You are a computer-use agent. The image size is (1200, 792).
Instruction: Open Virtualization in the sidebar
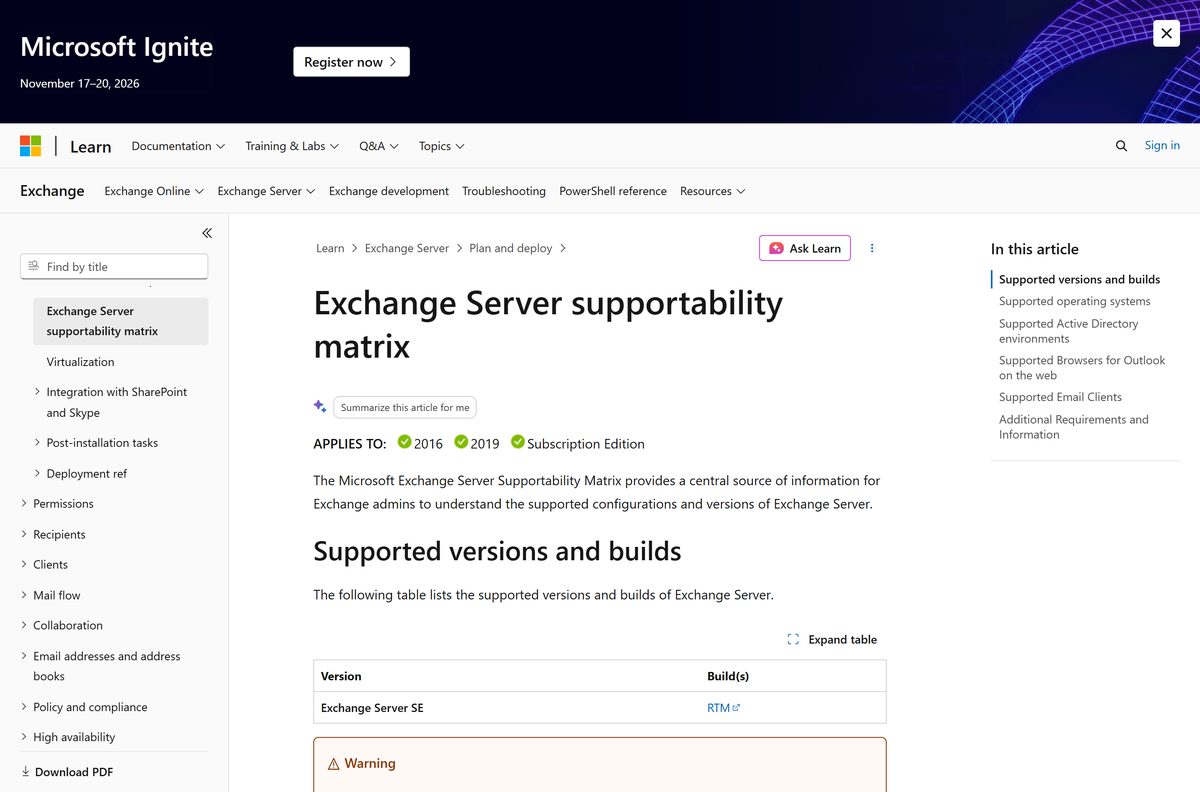(x=80, y=362)
